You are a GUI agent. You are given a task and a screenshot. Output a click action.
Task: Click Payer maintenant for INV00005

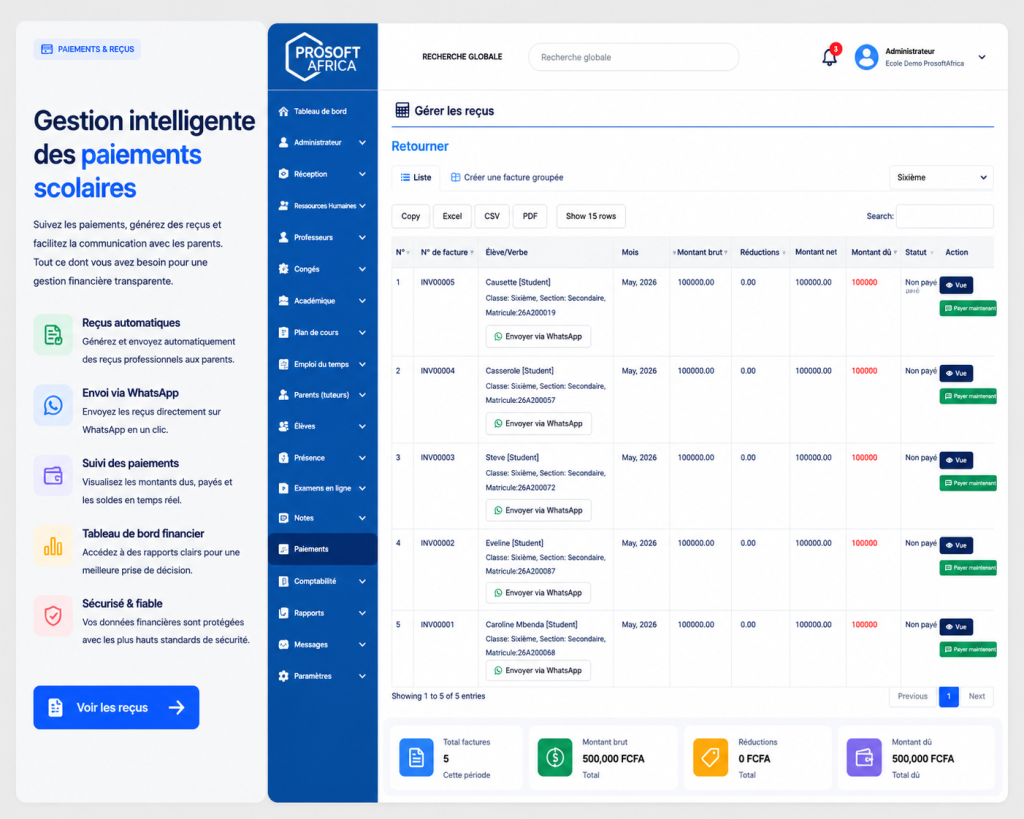968,308
